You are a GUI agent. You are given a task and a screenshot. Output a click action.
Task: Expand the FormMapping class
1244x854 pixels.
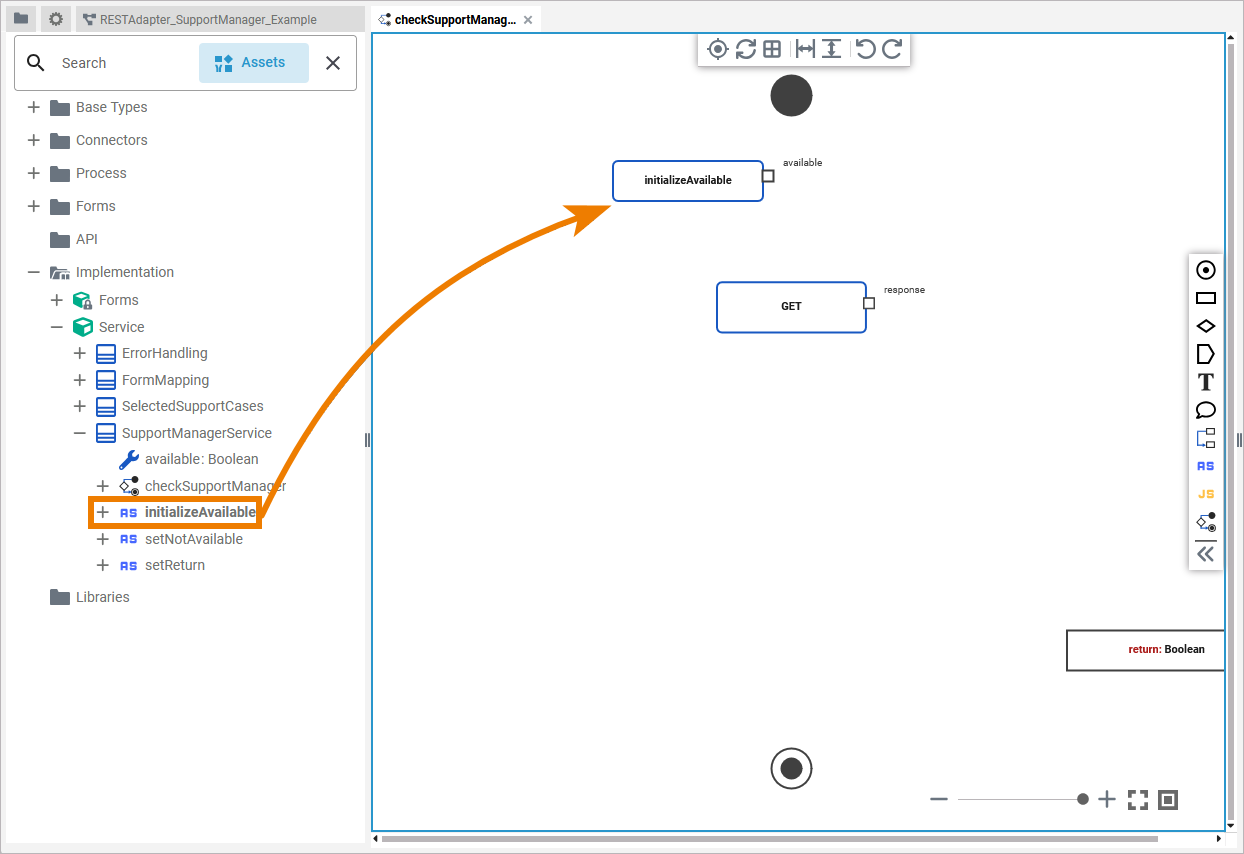pyautogui.click(x=80, y=380)
